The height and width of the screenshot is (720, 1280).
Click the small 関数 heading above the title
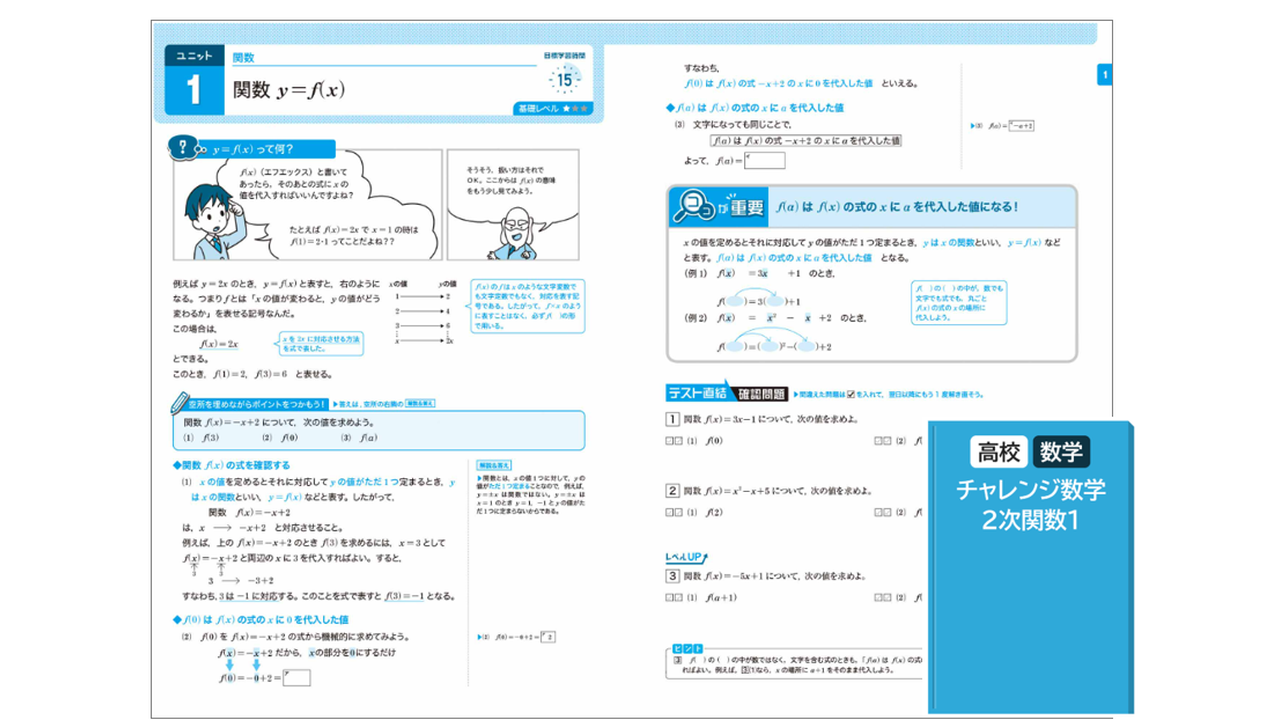(243, 57)
